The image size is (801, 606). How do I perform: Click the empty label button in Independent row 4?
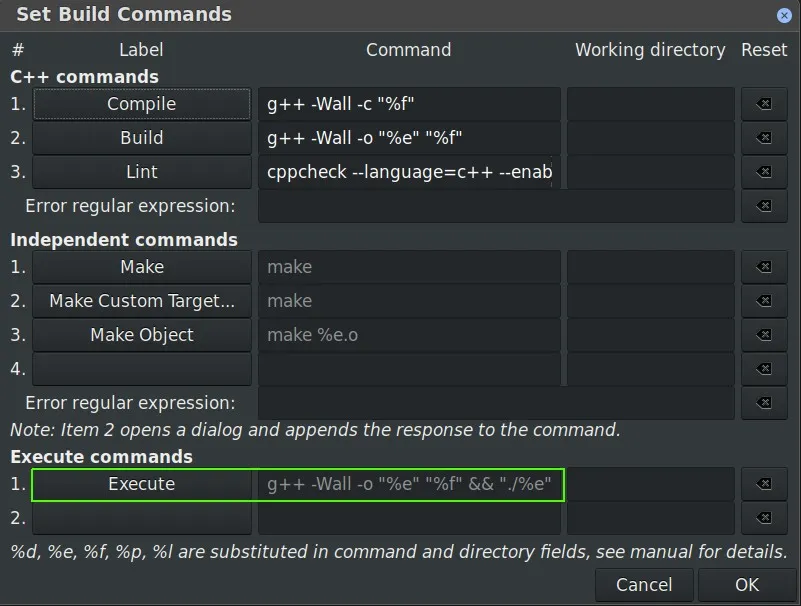(x=142, y=369)
